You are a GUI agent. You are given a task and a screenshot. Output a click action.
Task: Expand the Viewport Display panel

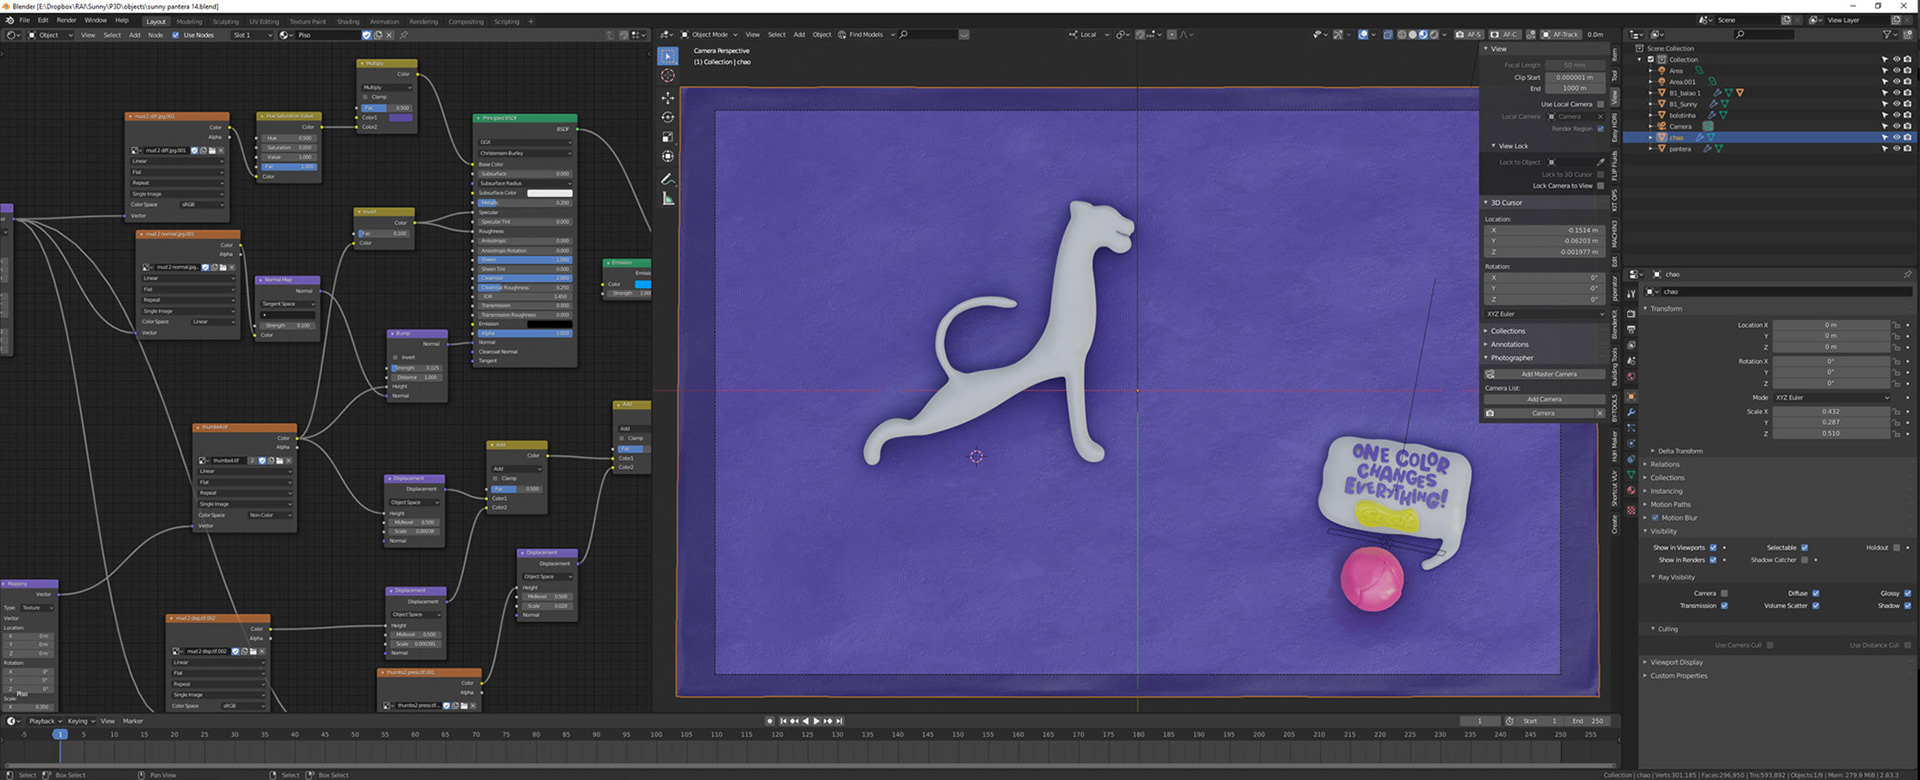point(1676,662)
